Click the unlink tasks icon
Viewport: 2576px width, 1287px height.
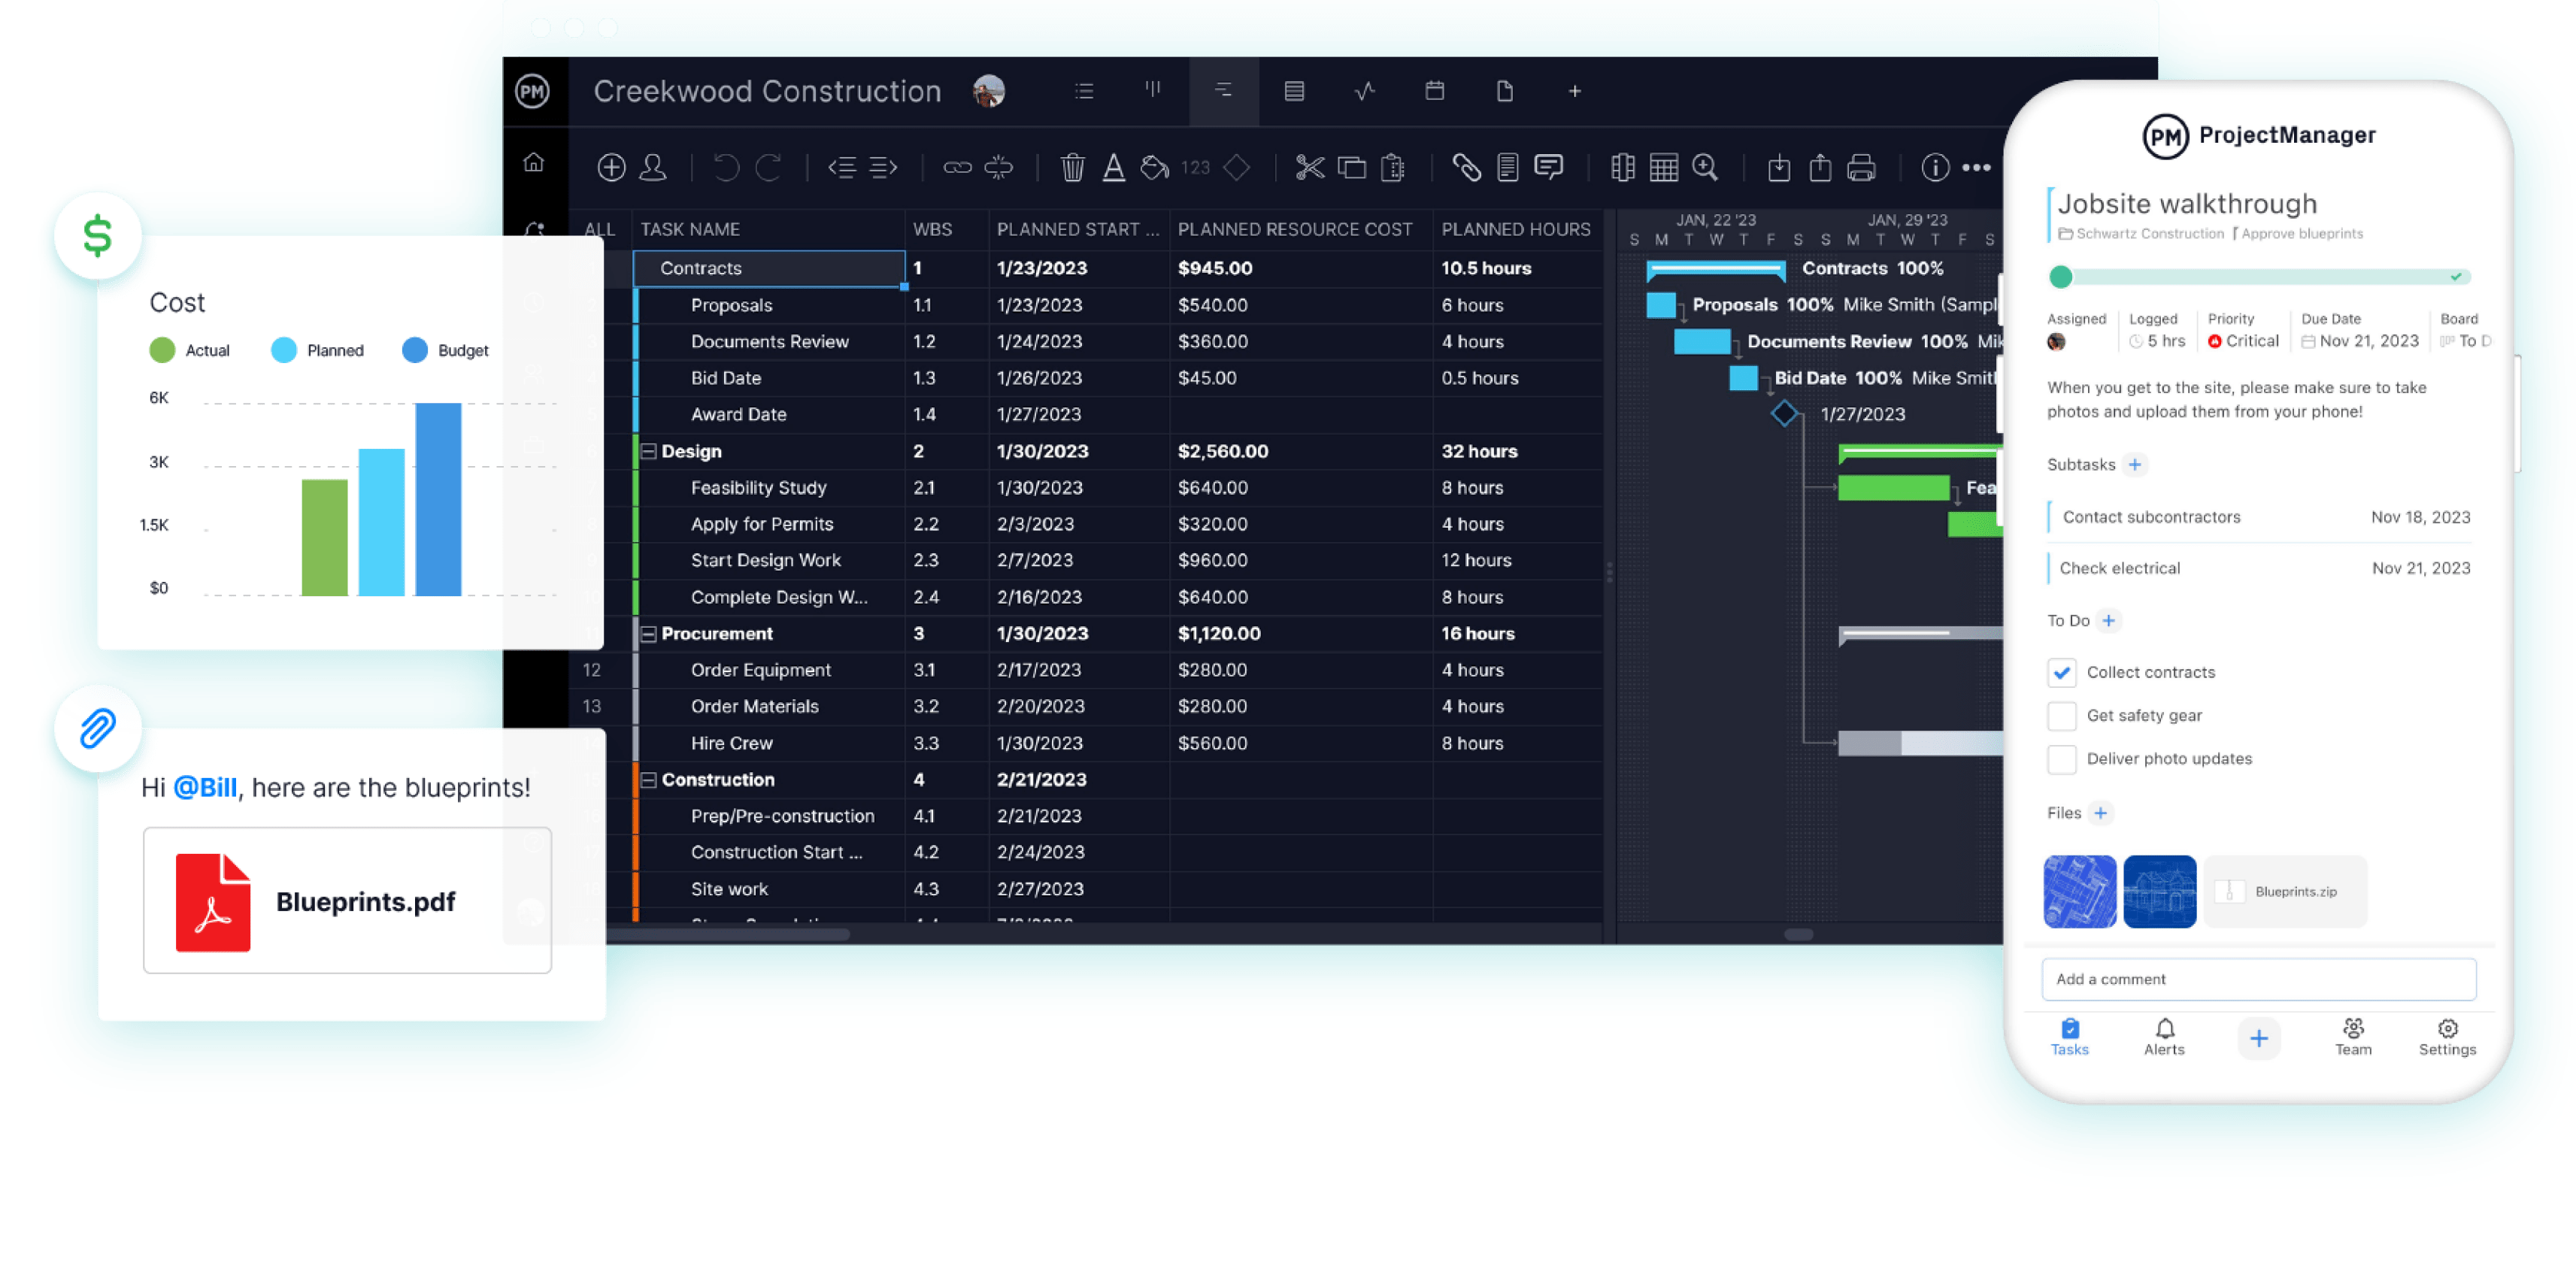pos(998,167)
